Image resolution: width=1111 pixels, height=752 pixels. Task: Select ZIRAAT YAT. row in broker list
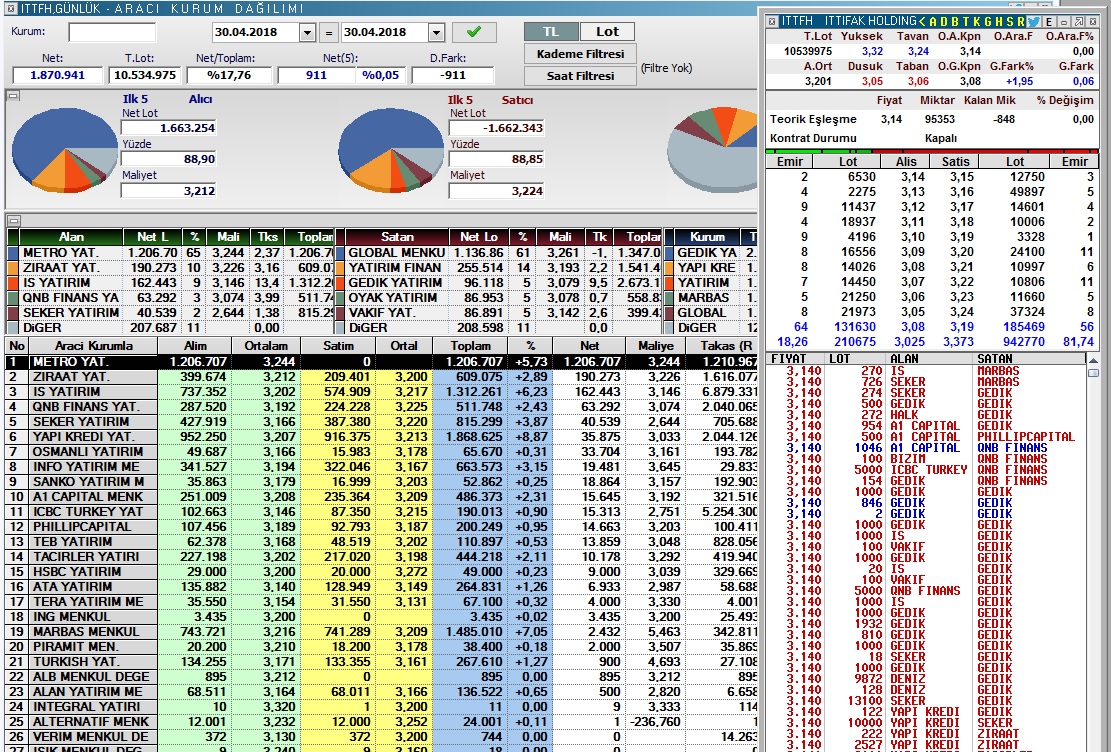[381, 376]
